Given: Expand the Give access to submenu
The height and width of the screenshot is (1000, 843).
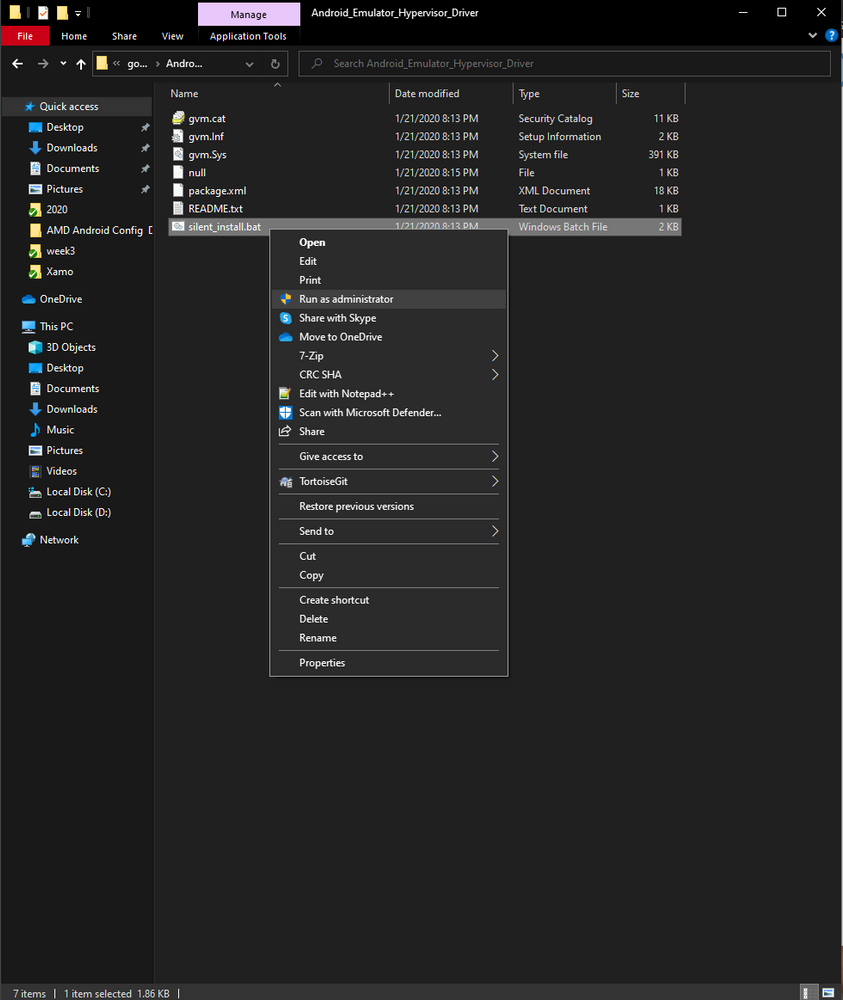Looking at the screenshot, I should pos(388,456).
